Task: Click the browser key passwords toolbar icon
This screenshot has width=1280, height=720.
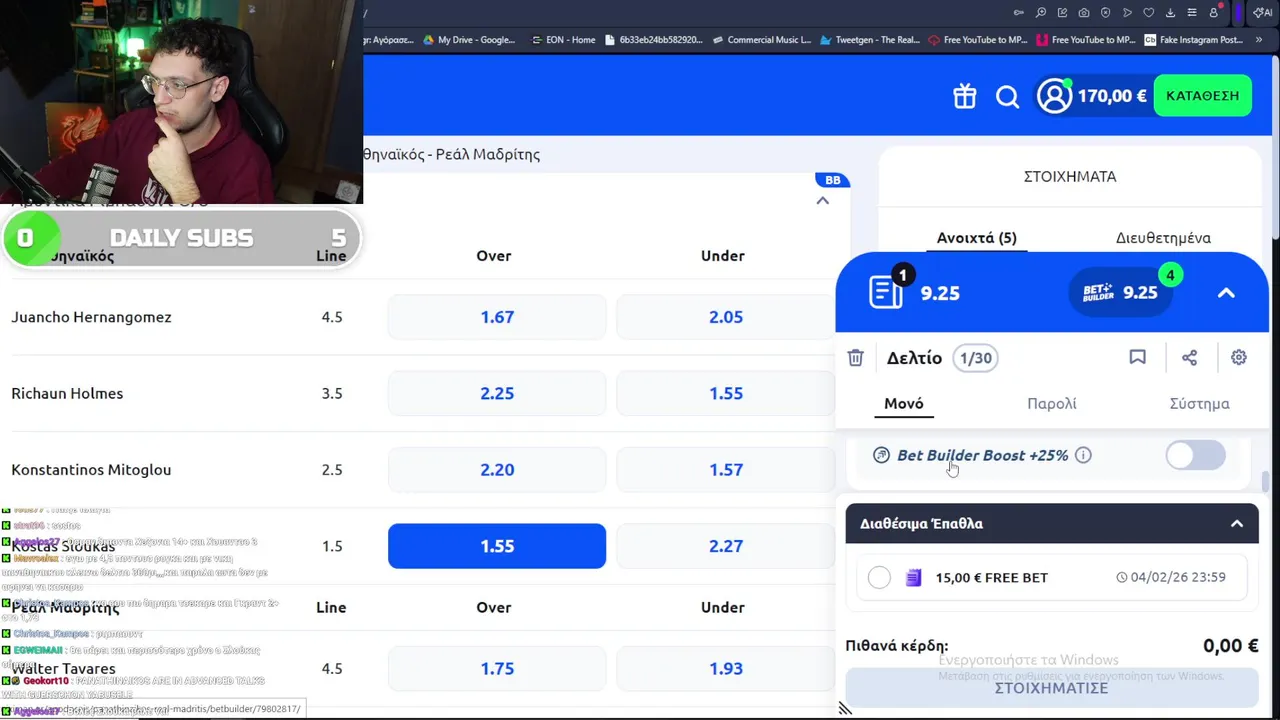Action: coord(1019,13)
